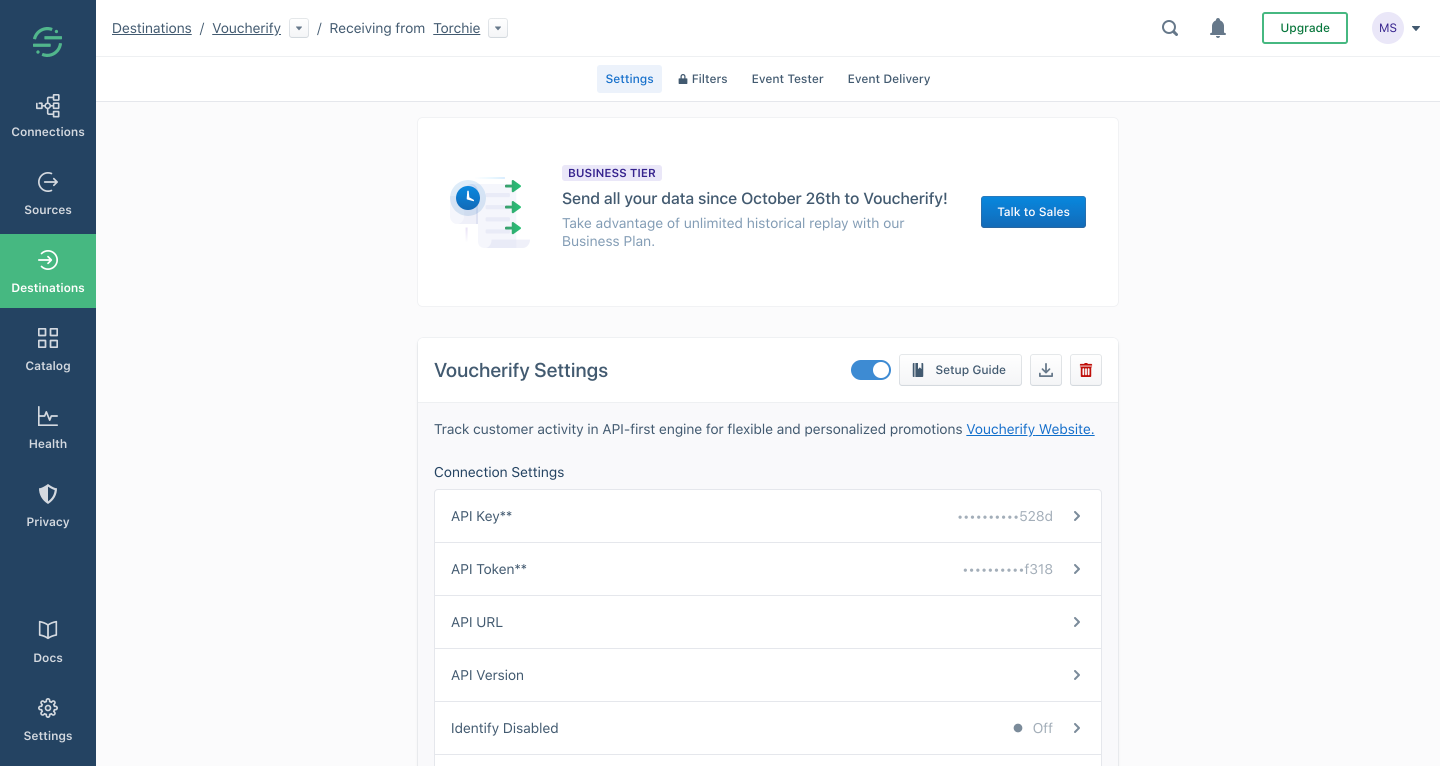The width and height of the screenshot is (1440, 766).
Task: Click the Voucherify Settings title
Action: pyautogui.click(x=521, y=370)
